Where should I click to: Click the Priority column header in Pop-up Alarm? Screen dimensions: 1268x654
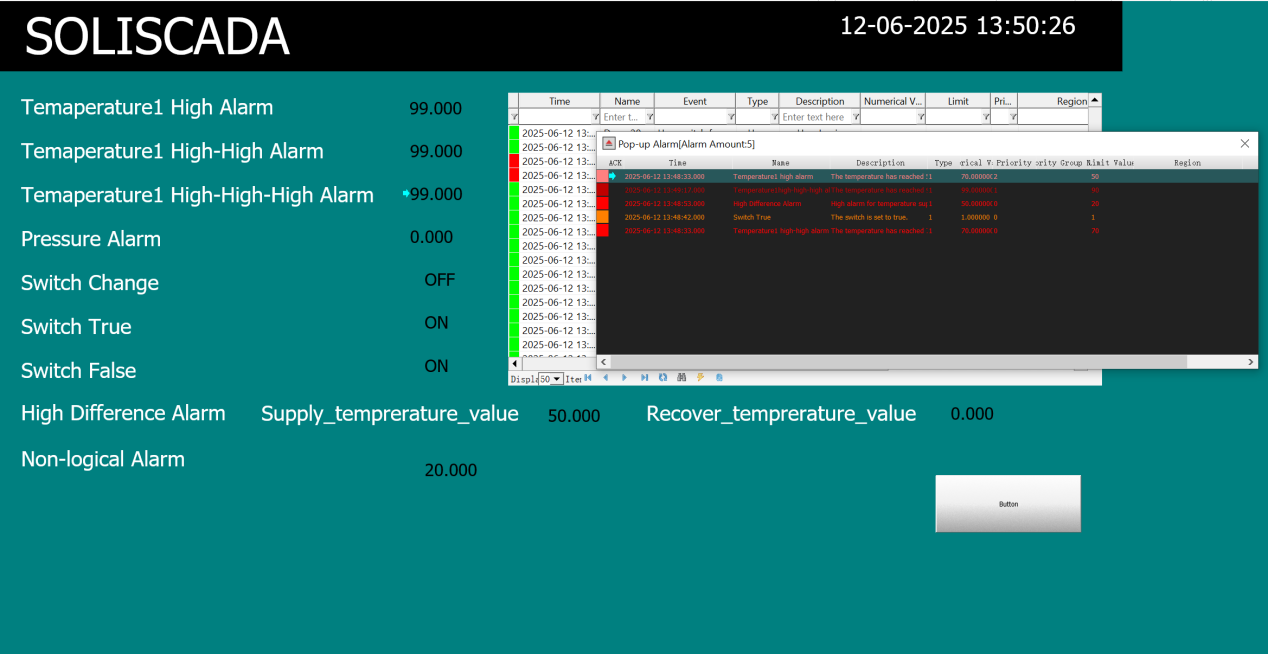tap(1013, 162)
